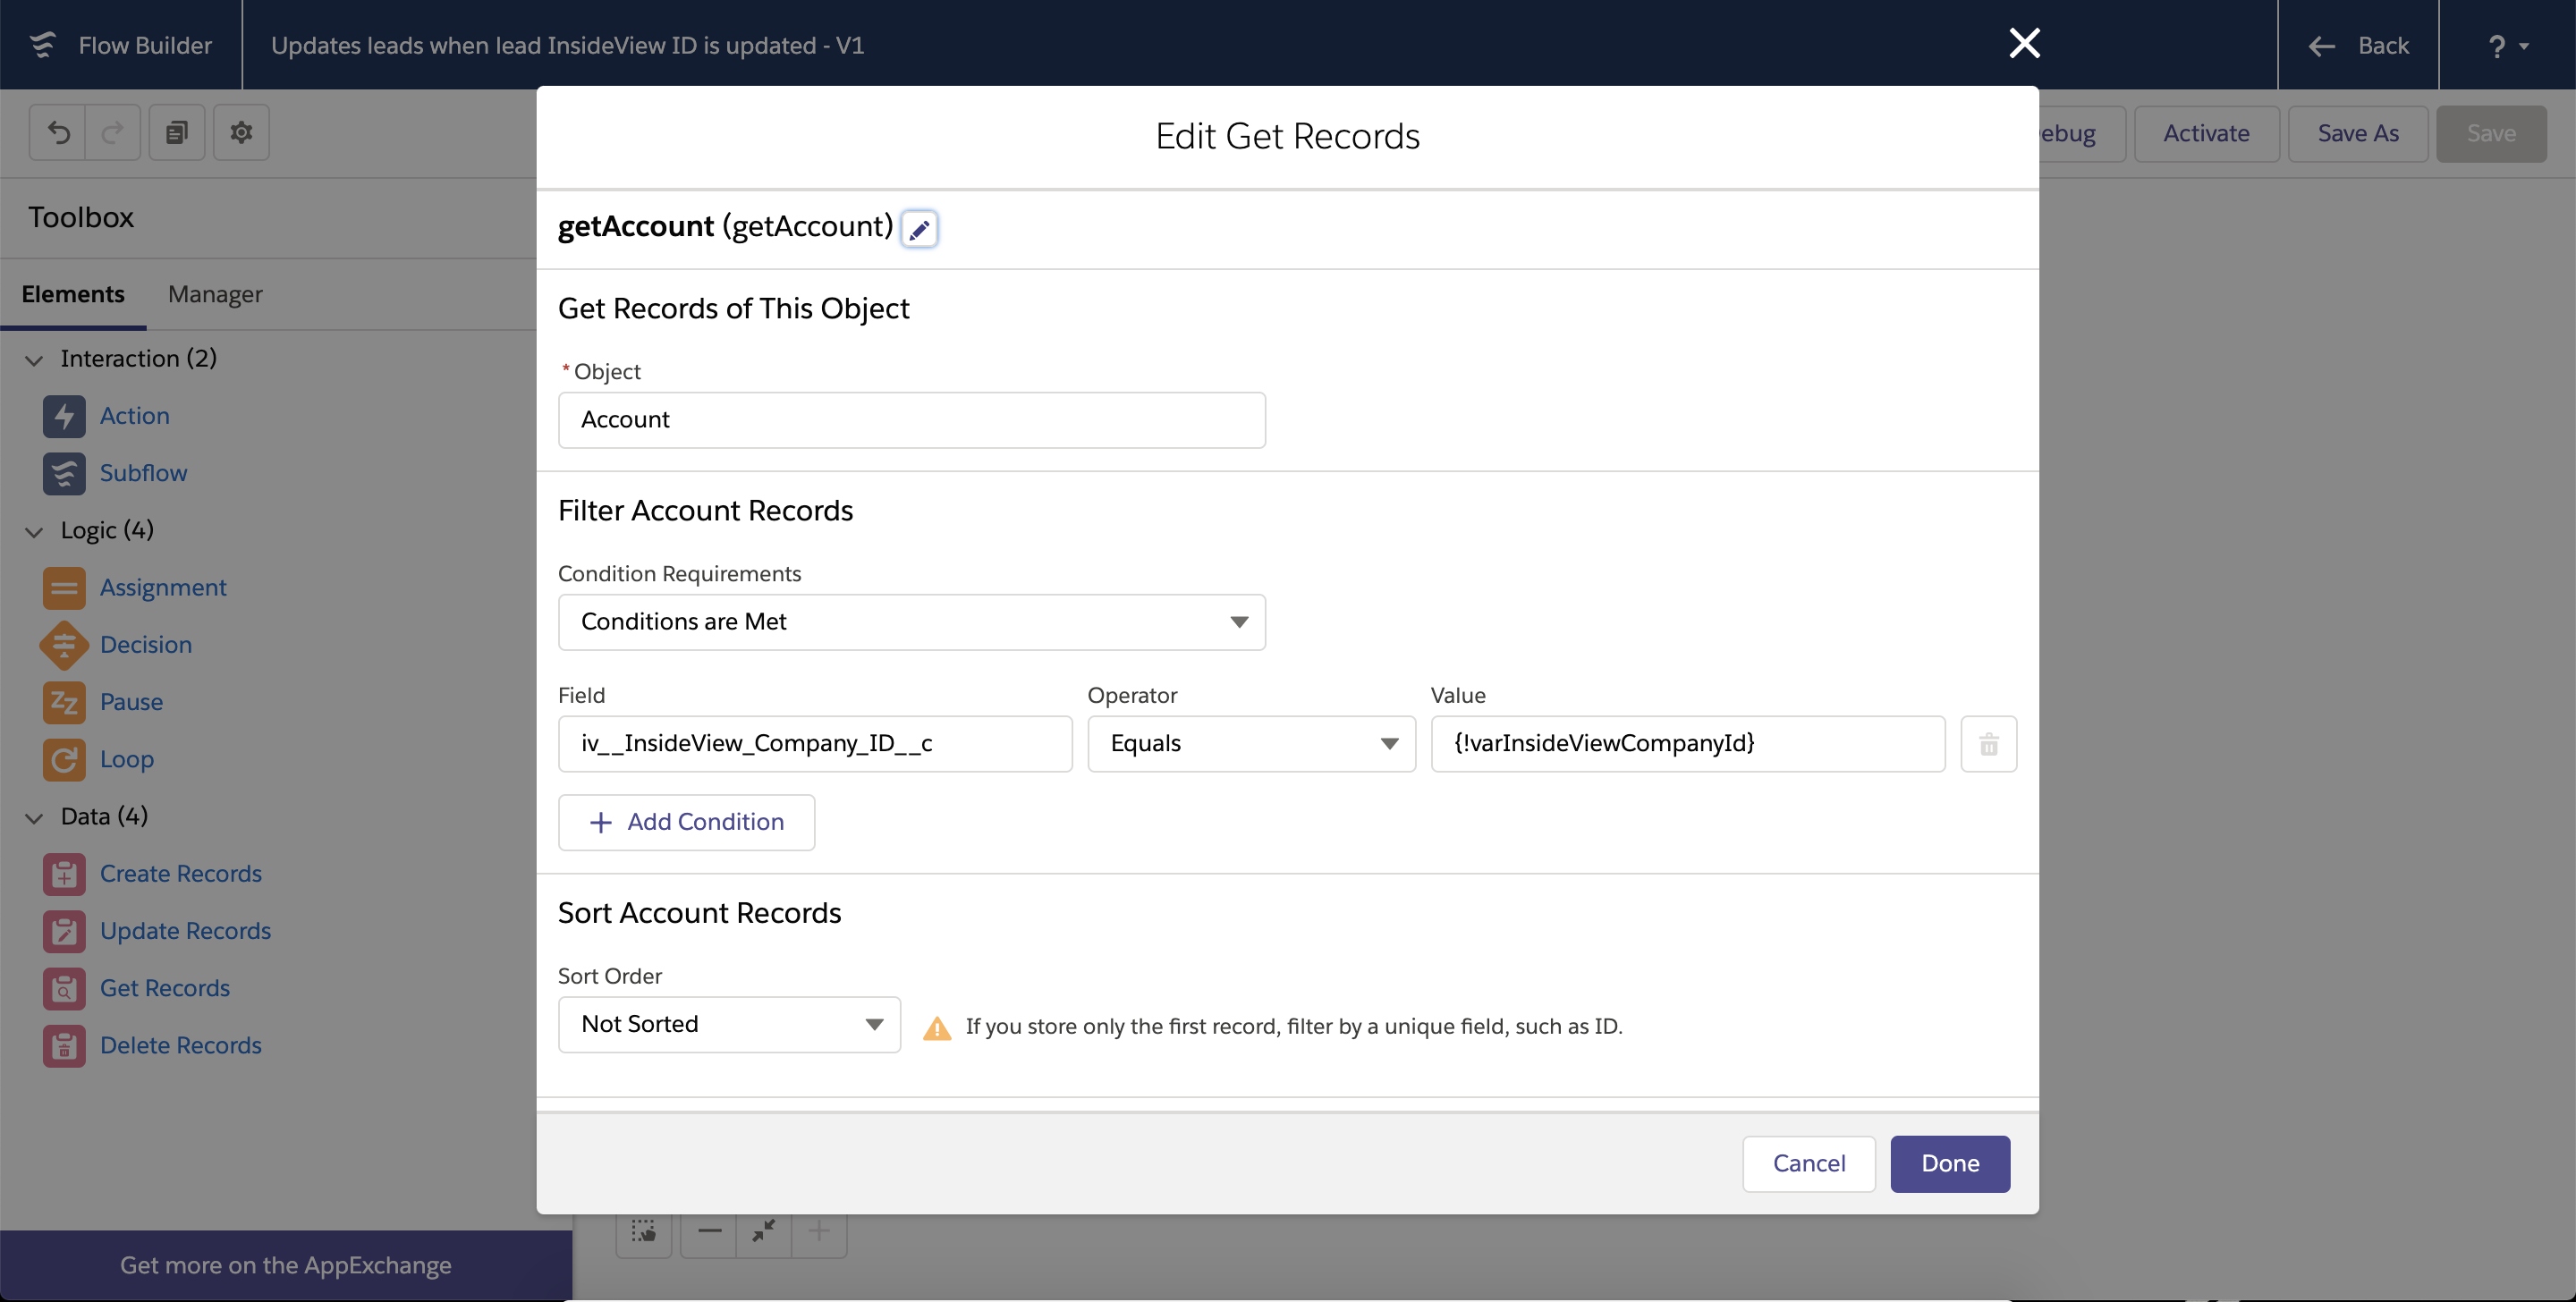2576x1302 pixels.
Task: Click the Object input field containing Account
Action: coord(911,420)
